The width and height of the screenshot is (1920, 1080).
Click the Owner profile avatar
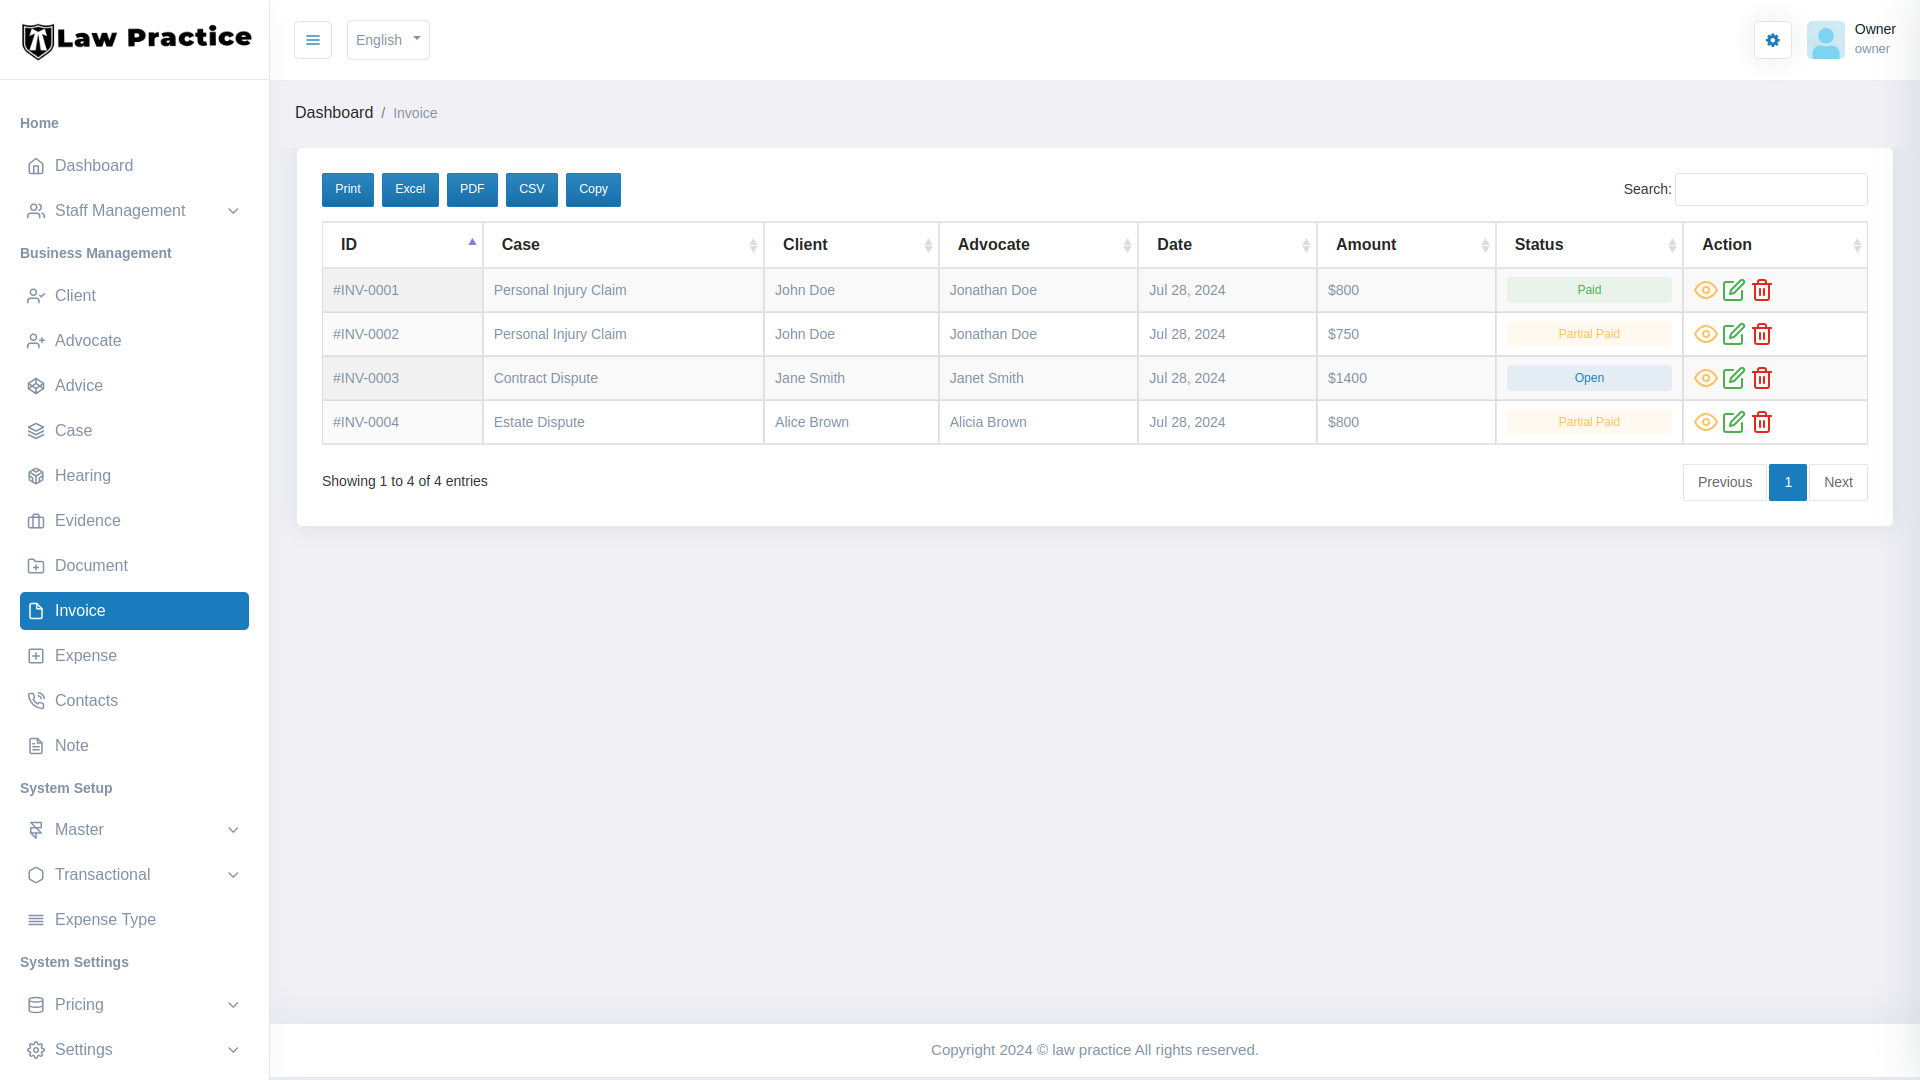click(x=1825, y=40)
